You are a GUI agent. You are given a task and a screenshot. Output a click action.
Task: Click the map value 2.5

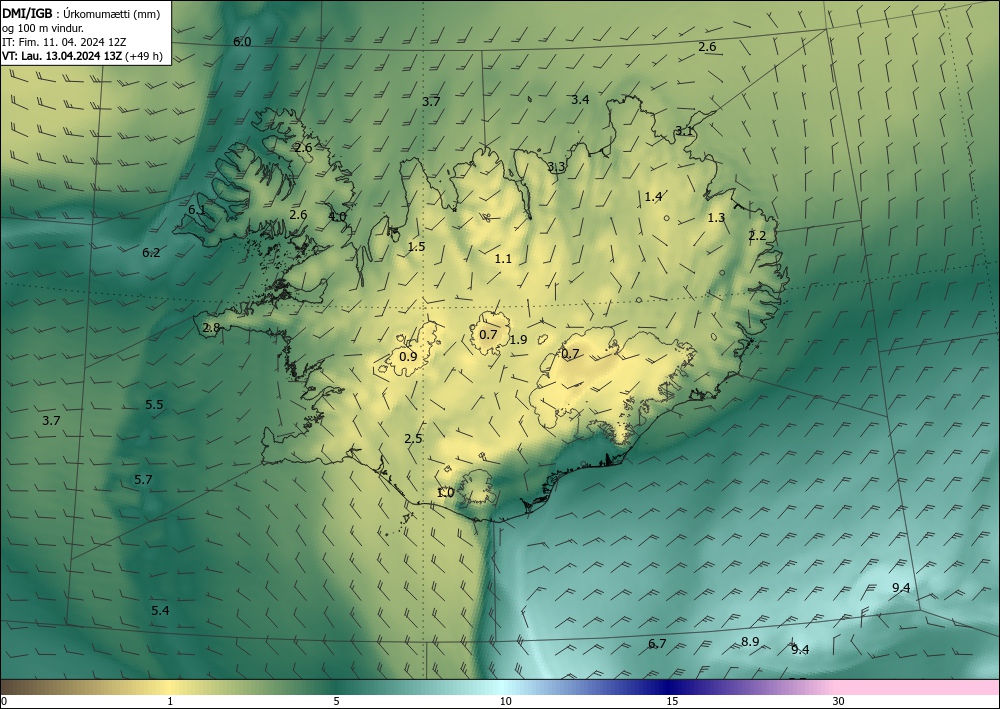point(413,439)
